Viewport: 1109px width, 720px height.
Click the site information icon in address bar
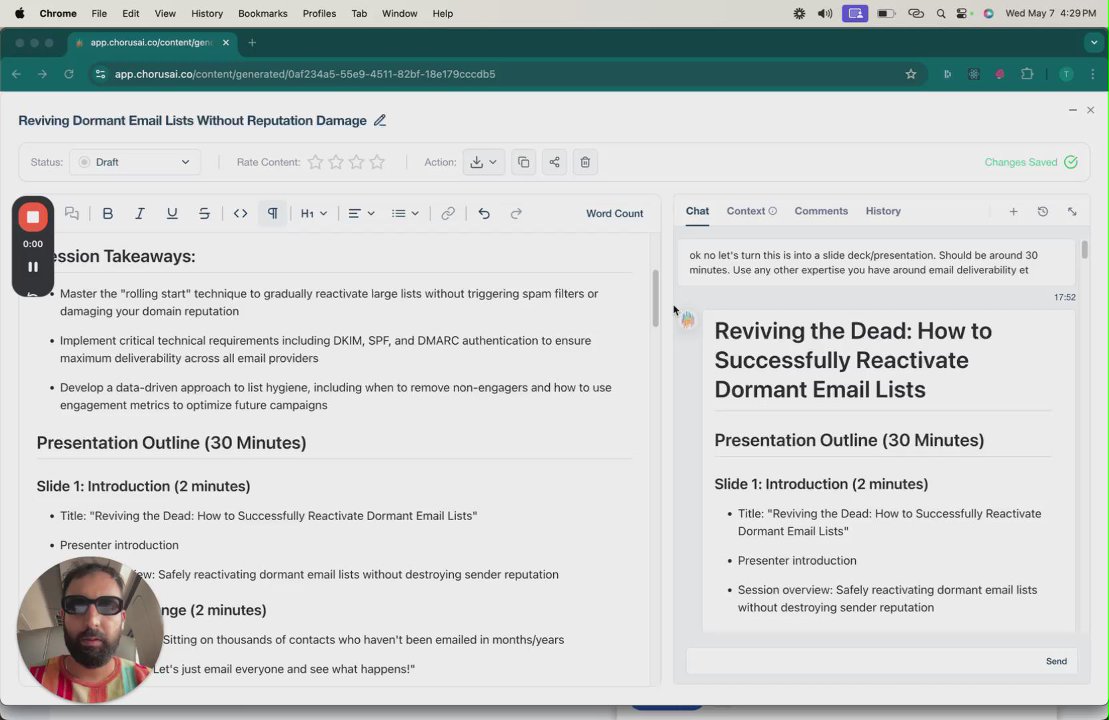100,74
